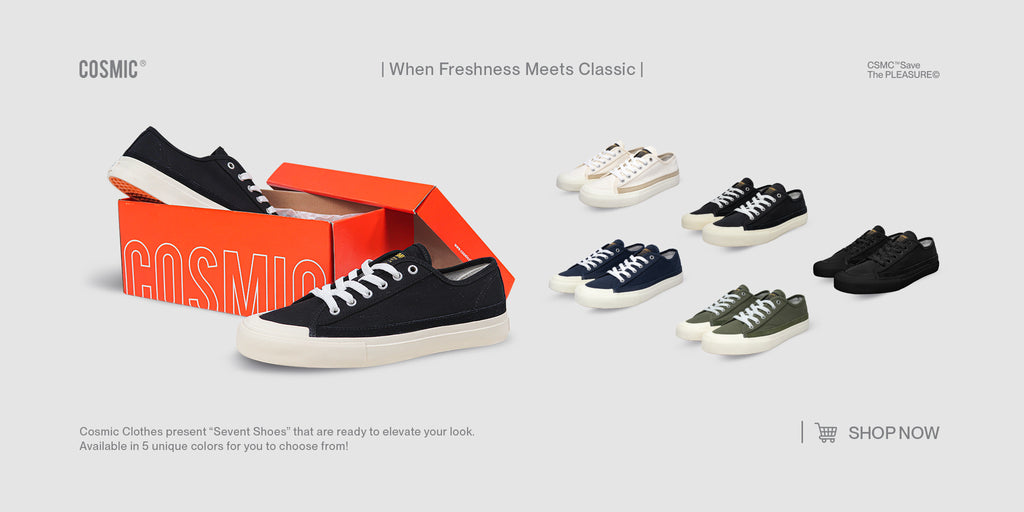This screenshot has width=1024, height=512.
Task: Choose the navy blue sneaker pair
Action: [616, 274]
